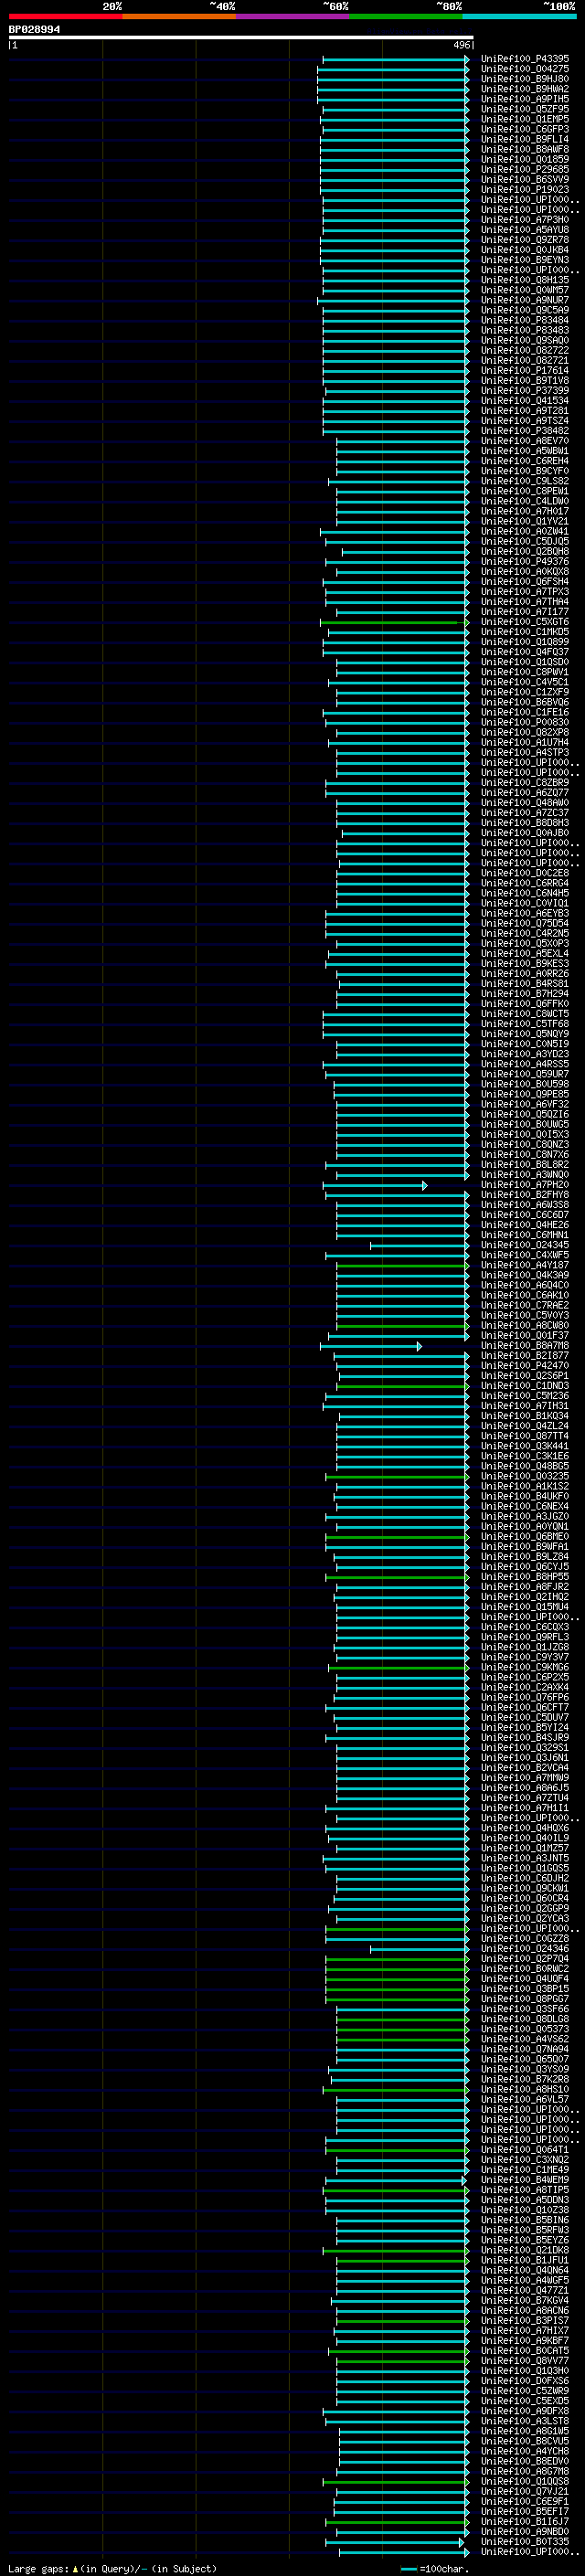Open hit UniRef100_B9HJ80
The width and height of the screenshot is (585, 2576).
[x=525, y=79]
